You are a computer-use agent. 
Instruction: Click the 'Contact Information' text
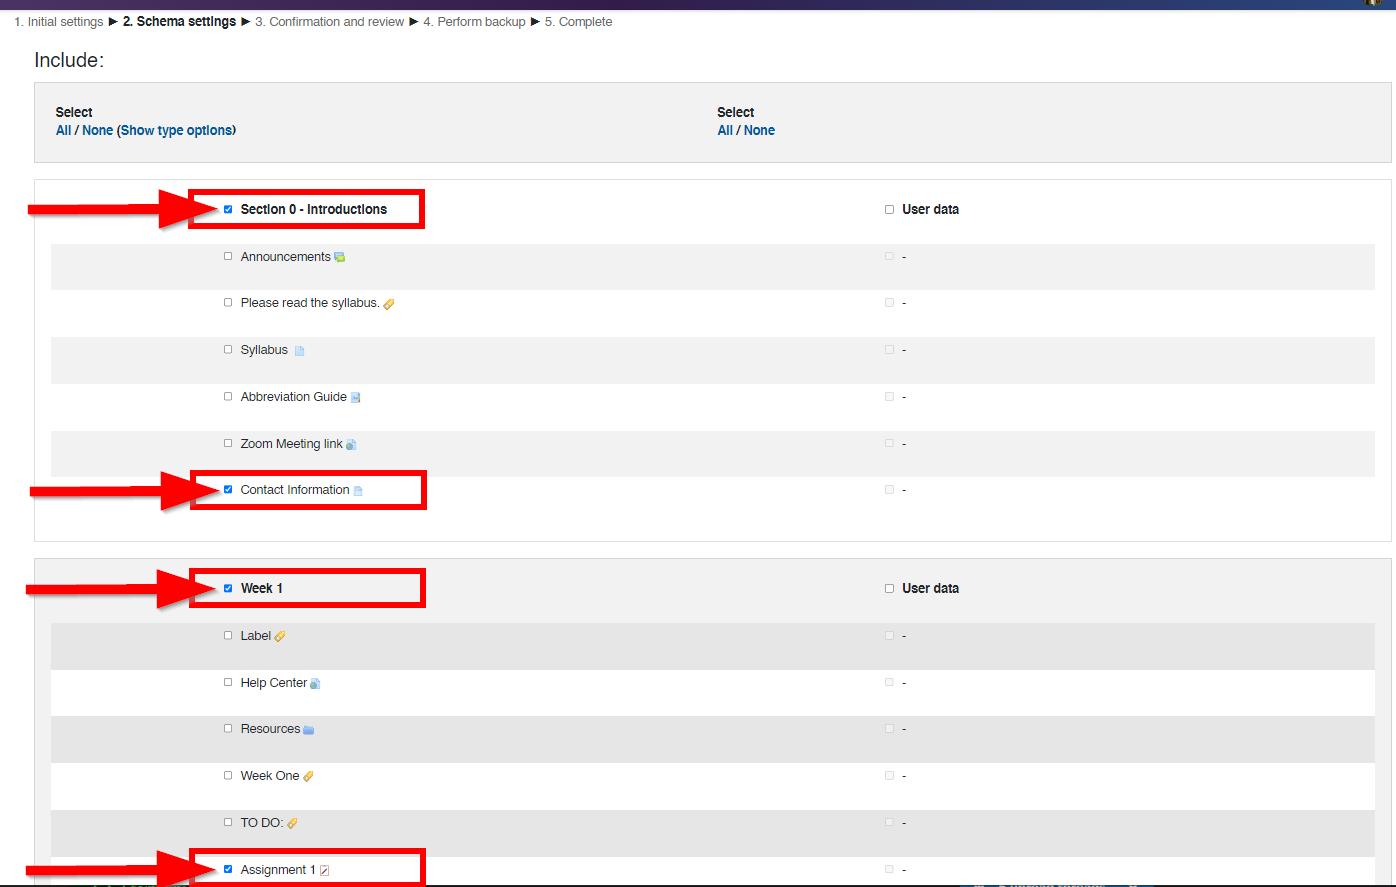295,489
